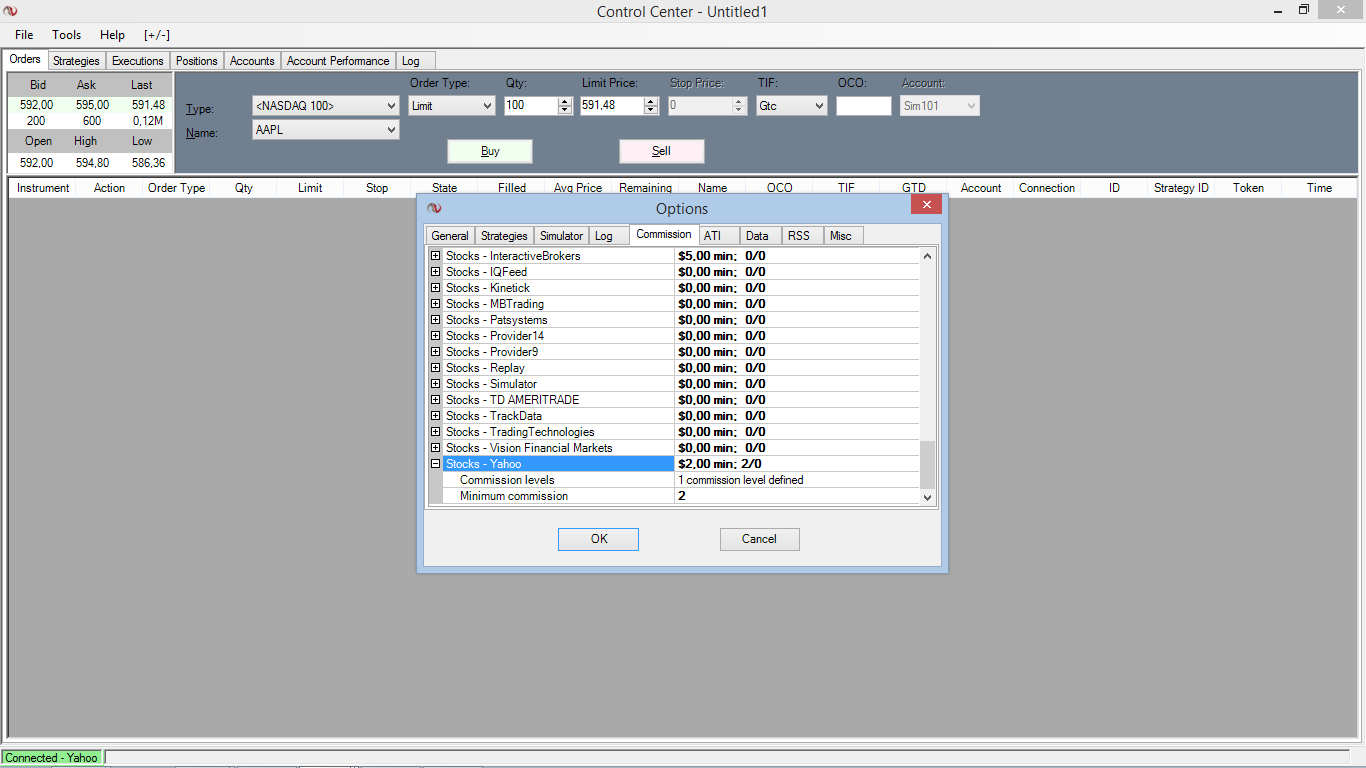Expand the Stocks - Simulator commission row
This screenshot has width=1366, height=768.
pyautogui.click(x=435, y=384)
